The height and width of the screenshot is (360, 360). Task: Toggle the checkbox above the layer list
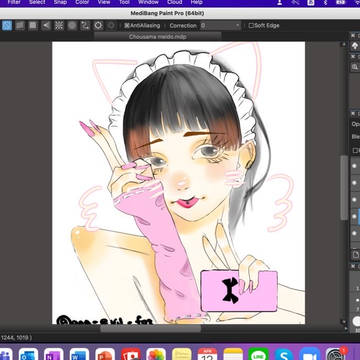pos(355,151)
